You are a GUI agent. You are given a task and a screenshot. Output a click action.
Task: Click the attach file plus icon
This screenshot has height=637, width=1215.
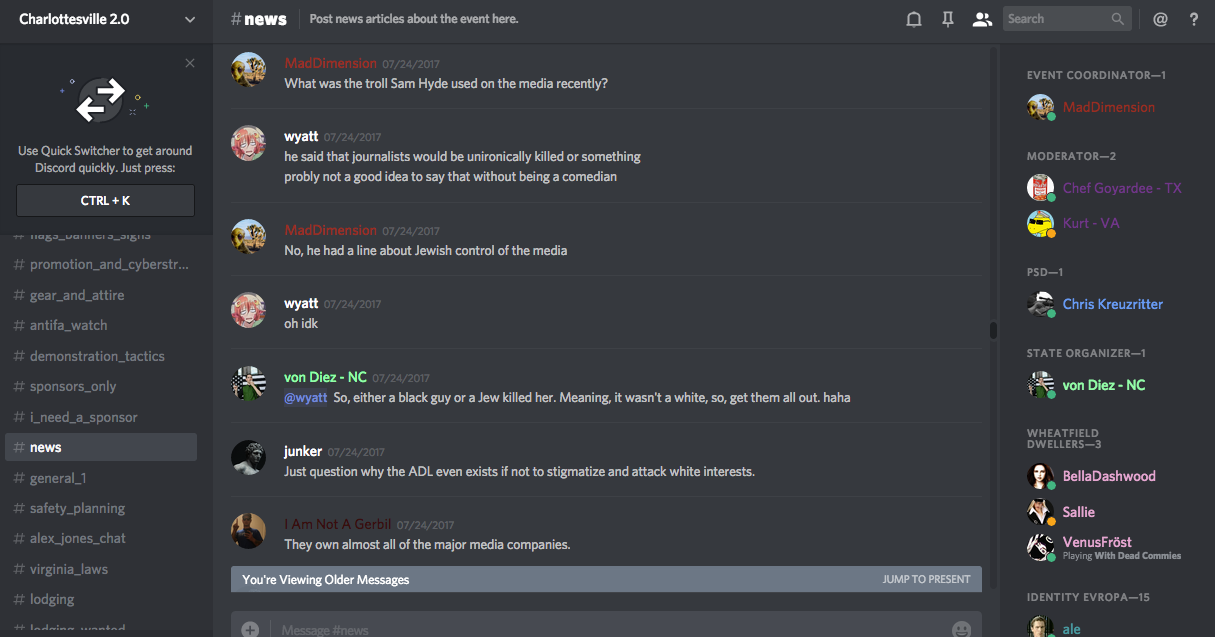coord(250,629)
